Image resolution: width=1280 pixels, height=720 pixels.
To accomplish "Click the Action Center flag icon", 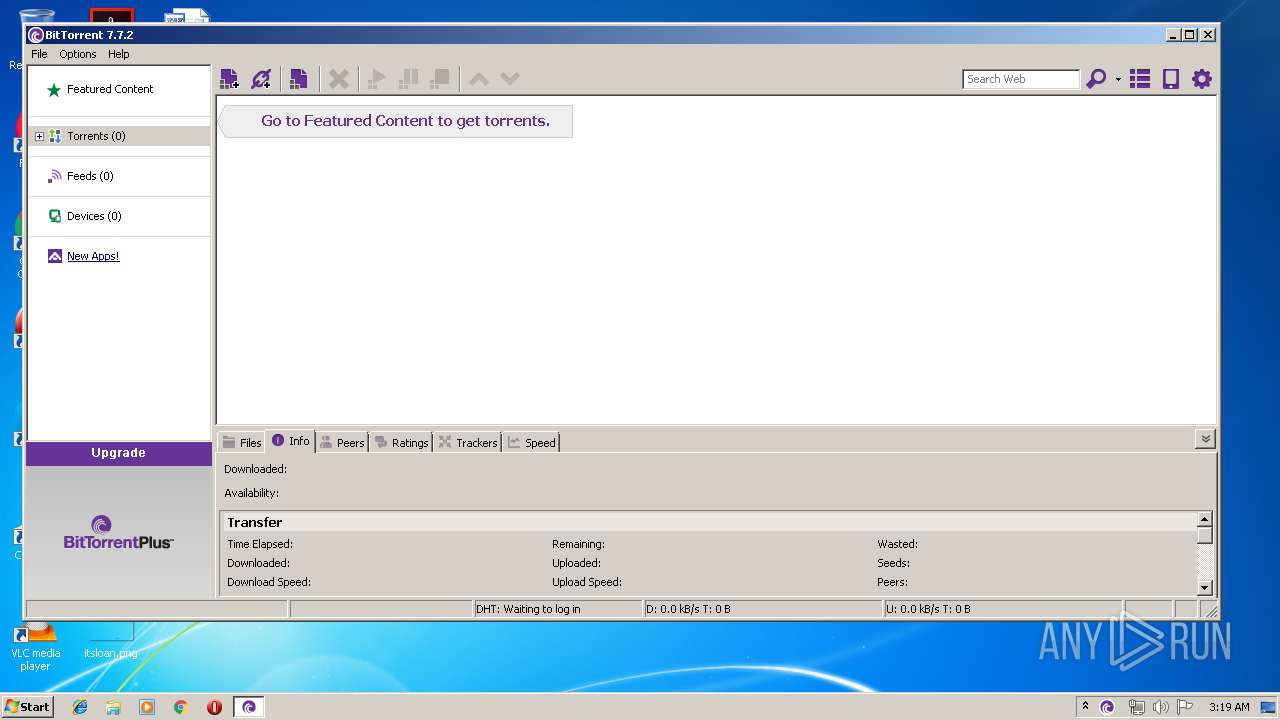I will (1185, 707).
